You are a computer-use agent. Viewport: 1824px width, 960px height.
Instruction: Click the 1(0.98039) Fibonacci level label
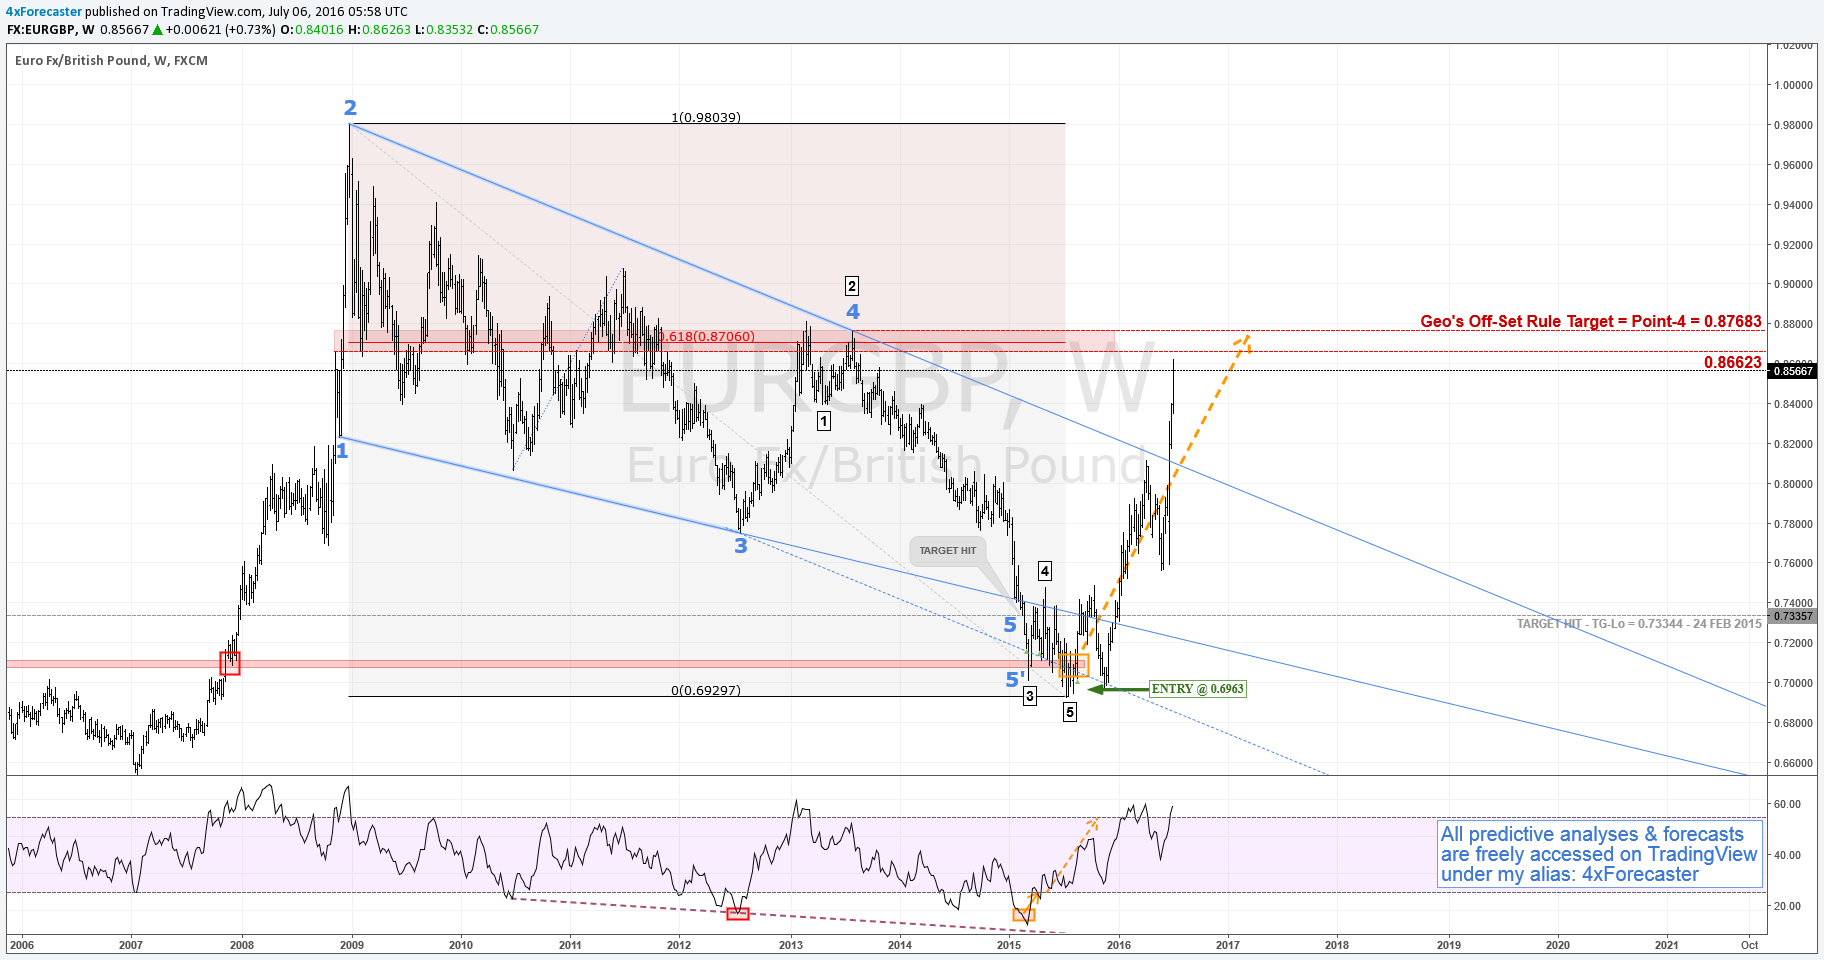pos(706,118)
